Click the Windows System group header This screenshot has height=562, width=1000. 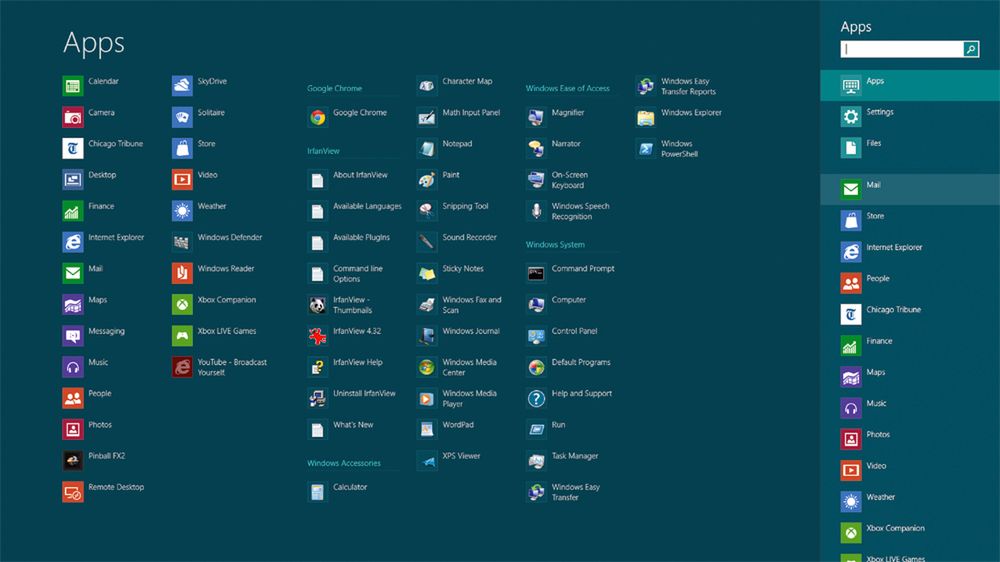point(555,244)
